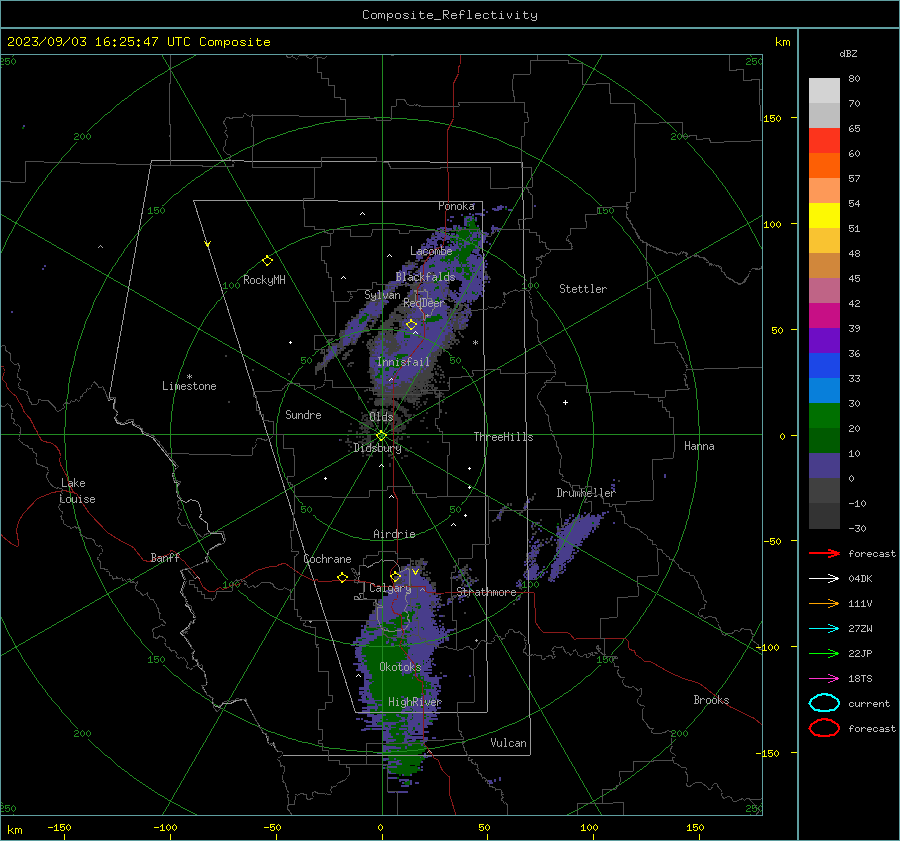The height and width of the screenshot is (841, 900).
Task: Click the Olds town label
Action: coord(381,417)
